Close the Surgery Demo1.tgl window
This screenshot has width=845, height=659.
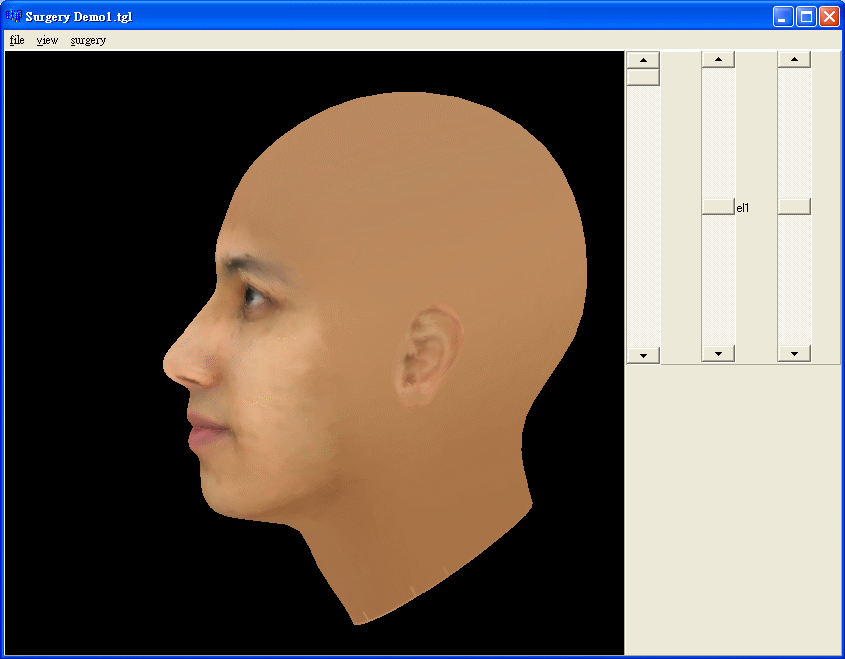[829, 17]
